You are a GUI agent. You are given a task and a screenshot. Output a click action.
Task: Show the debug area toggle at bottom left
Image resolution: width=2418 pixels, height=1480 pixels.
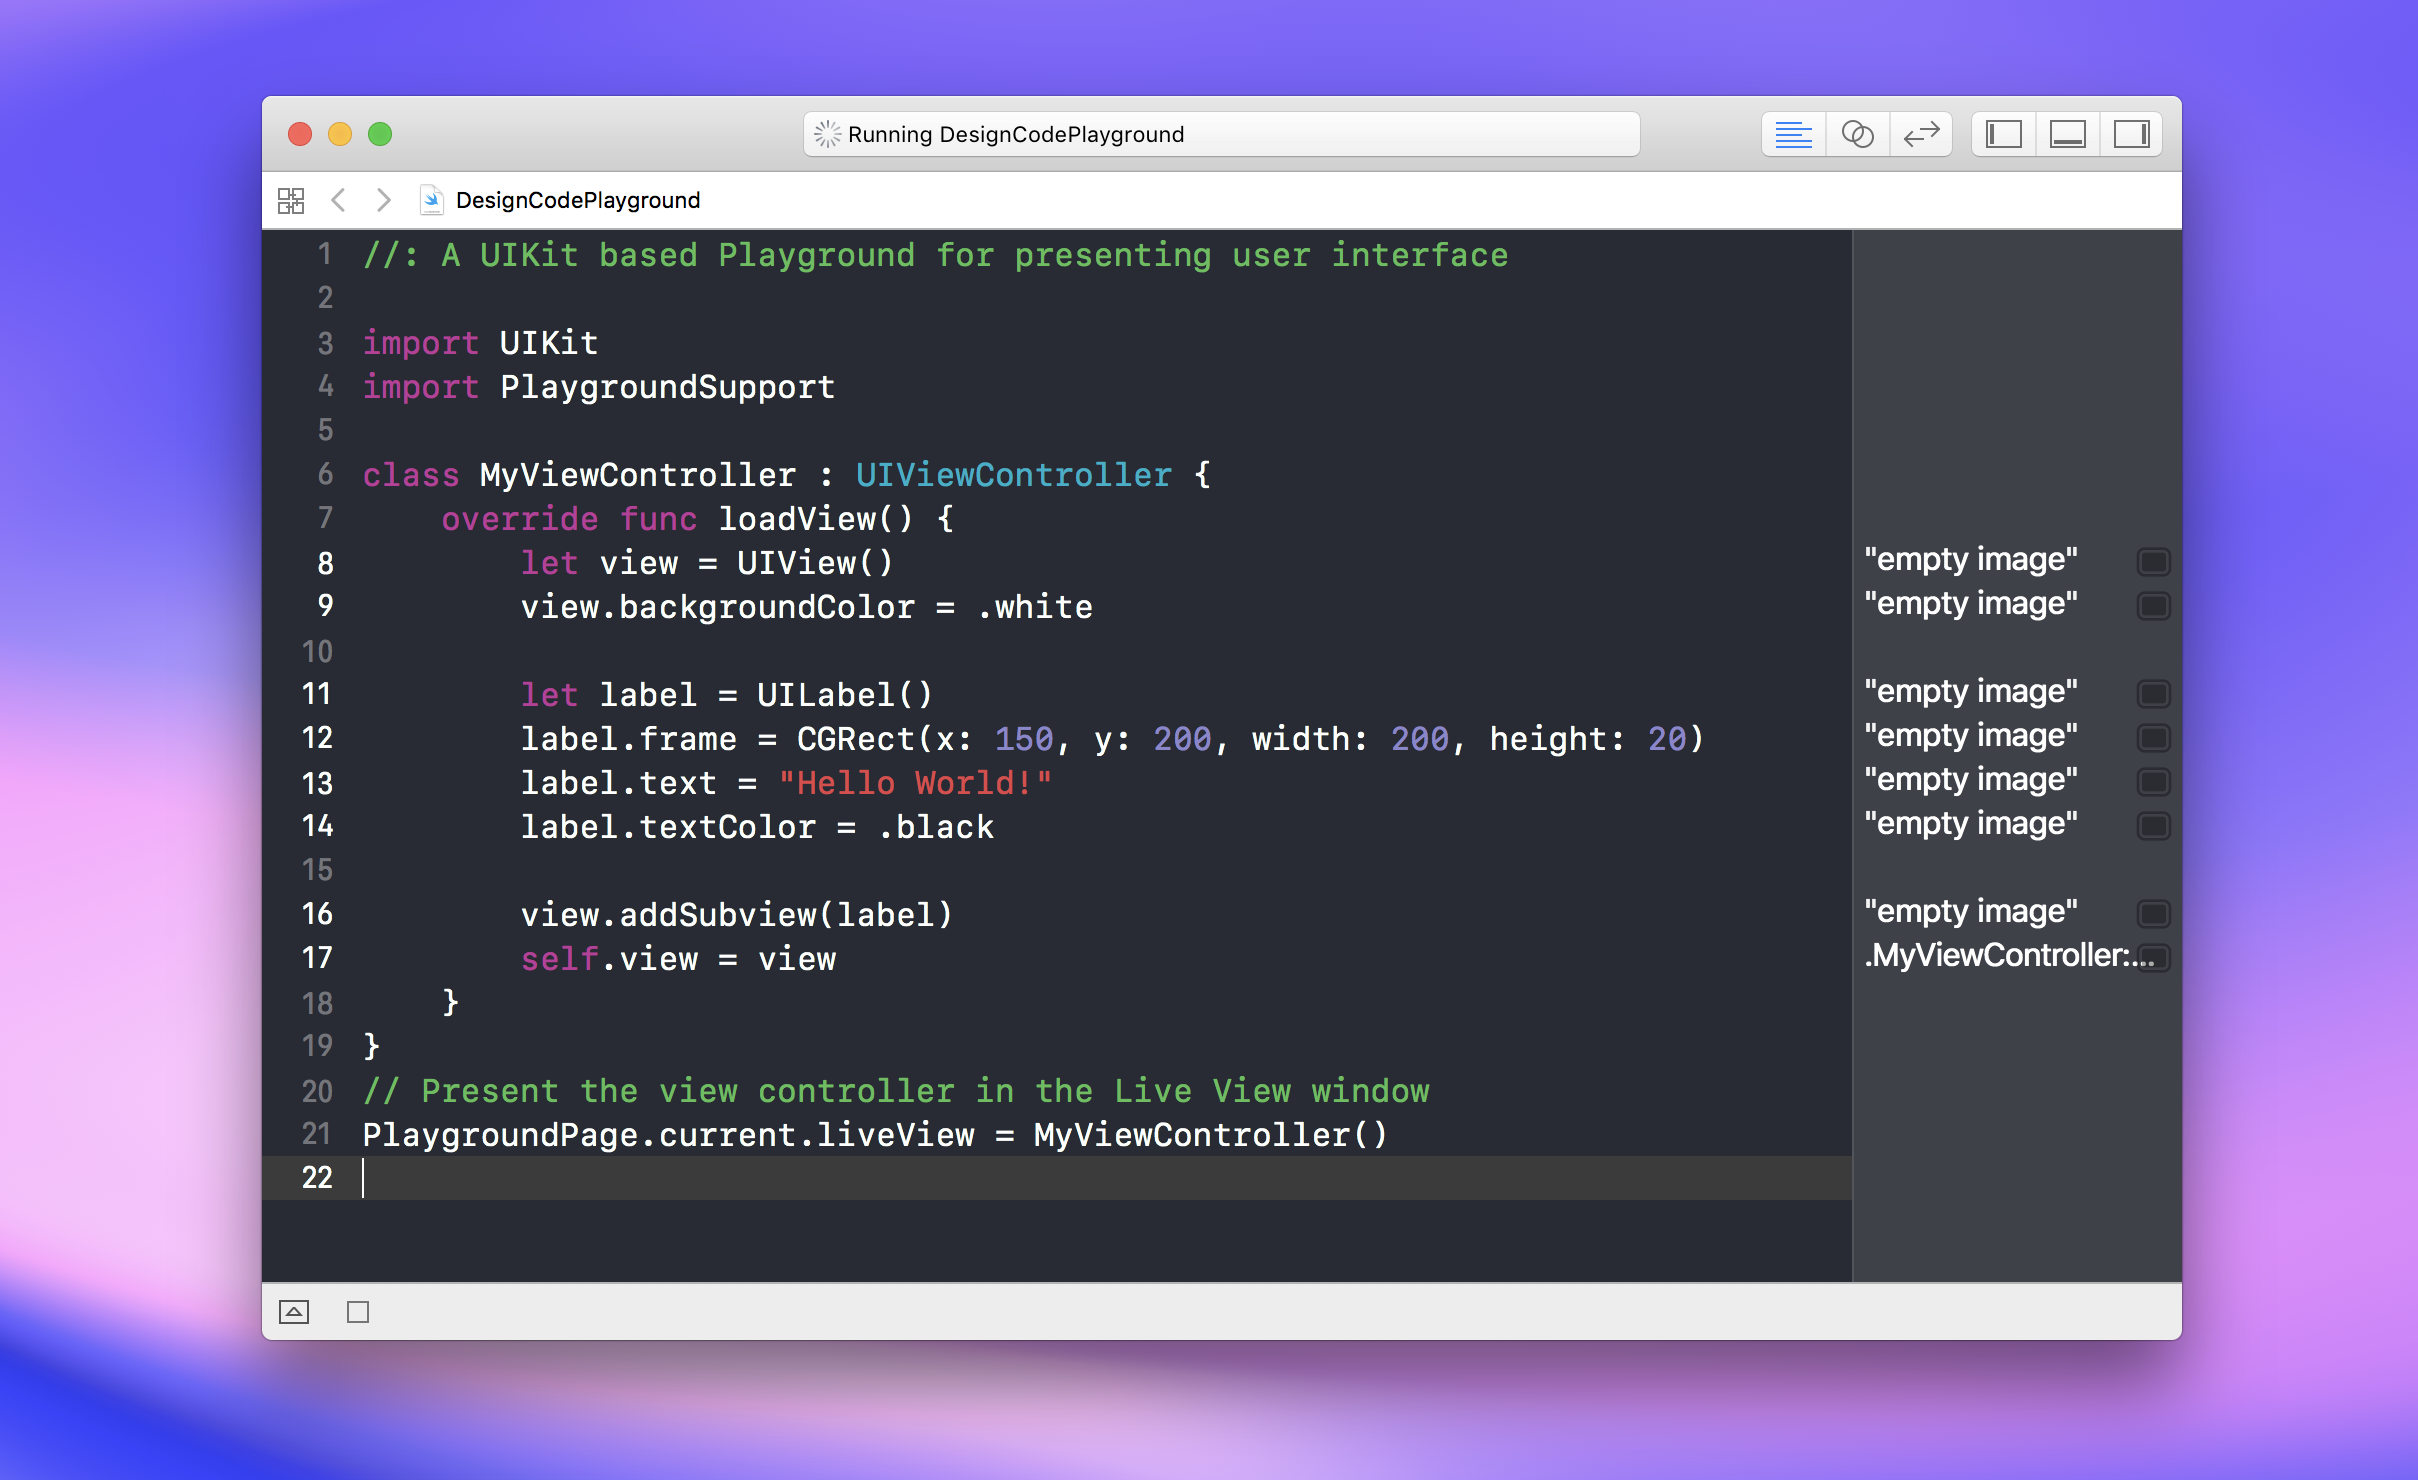(x=294, y=1312)
